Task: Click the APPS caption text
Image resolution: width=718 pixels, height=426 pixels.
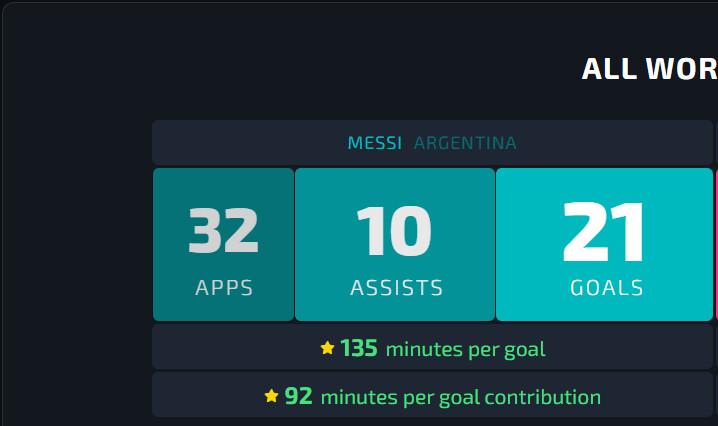Action: 224,288
